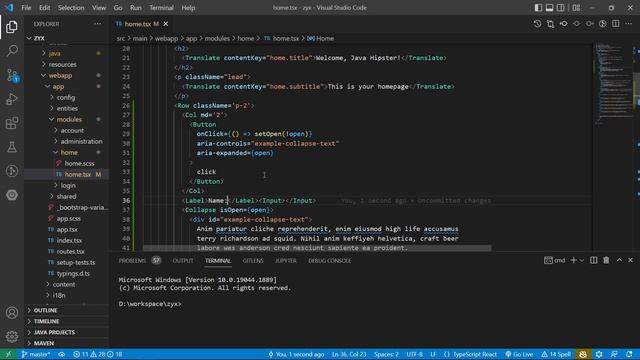Switch to the Jupyter panel tab
The width and height of the screenshot is (640, 360).
click(286, 260)
